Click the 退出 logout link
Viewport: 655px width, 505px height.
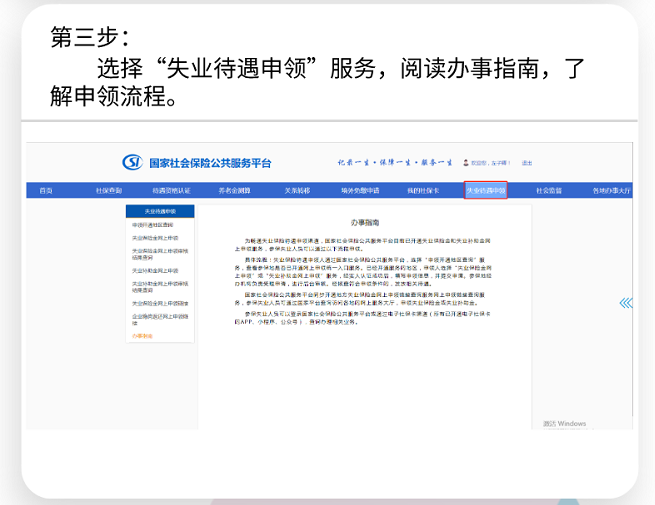pyautogui.click(x=527, y=163)
